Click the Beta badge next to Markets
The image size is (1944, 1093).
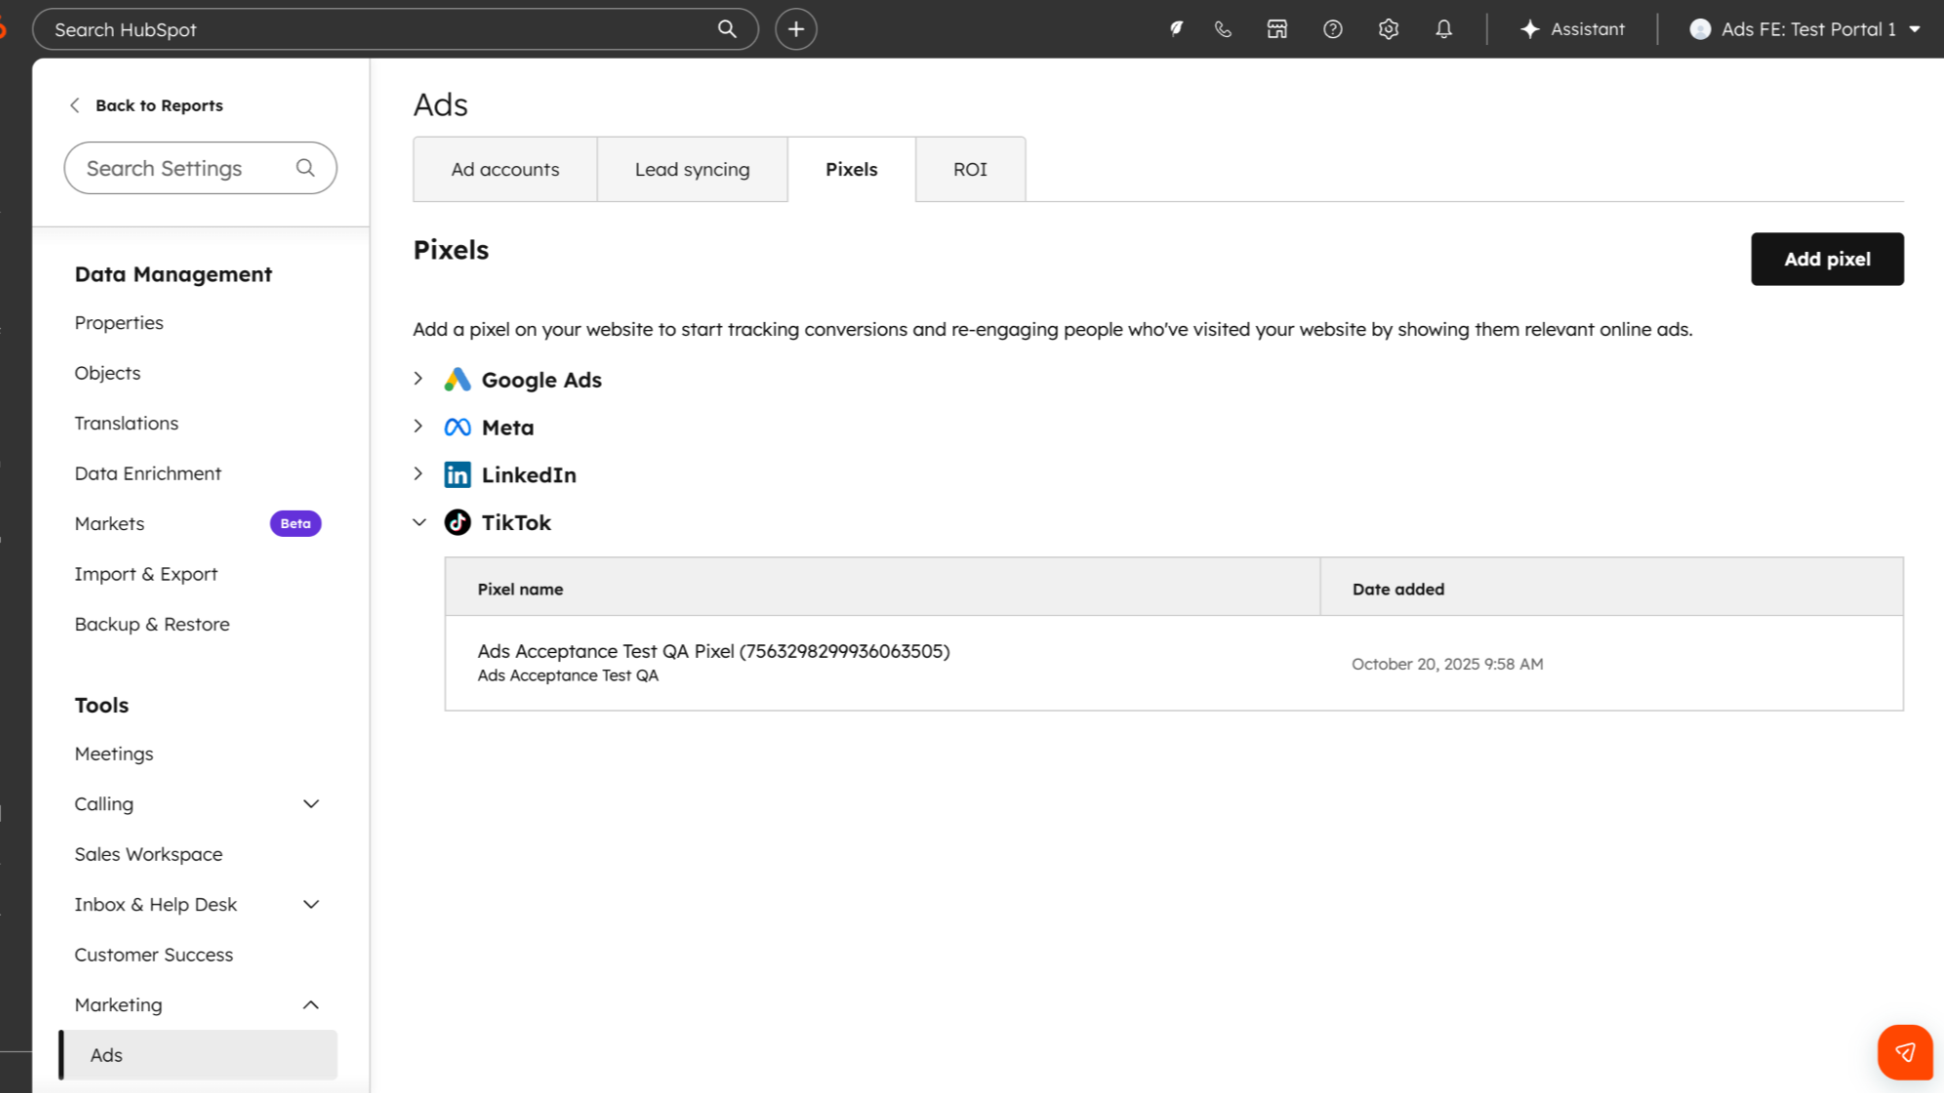(x=295, y=523)
